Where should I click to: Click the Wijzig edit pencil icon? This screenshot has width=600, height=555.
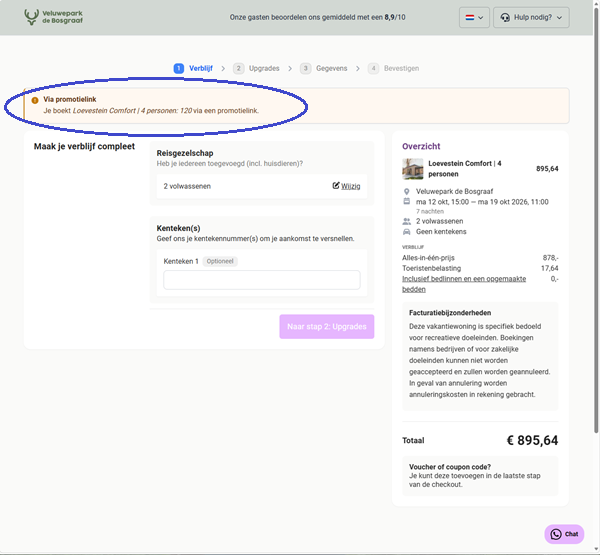(x=336, y=186)
